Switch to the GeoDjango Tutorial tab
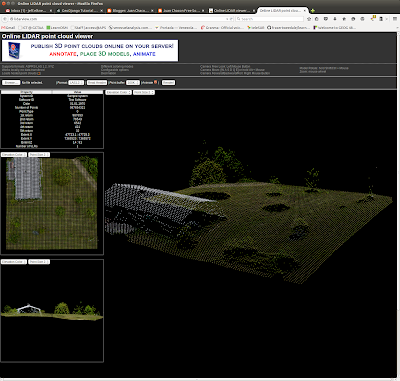Viewport: 400px width, 381px height. pos(79,11)
